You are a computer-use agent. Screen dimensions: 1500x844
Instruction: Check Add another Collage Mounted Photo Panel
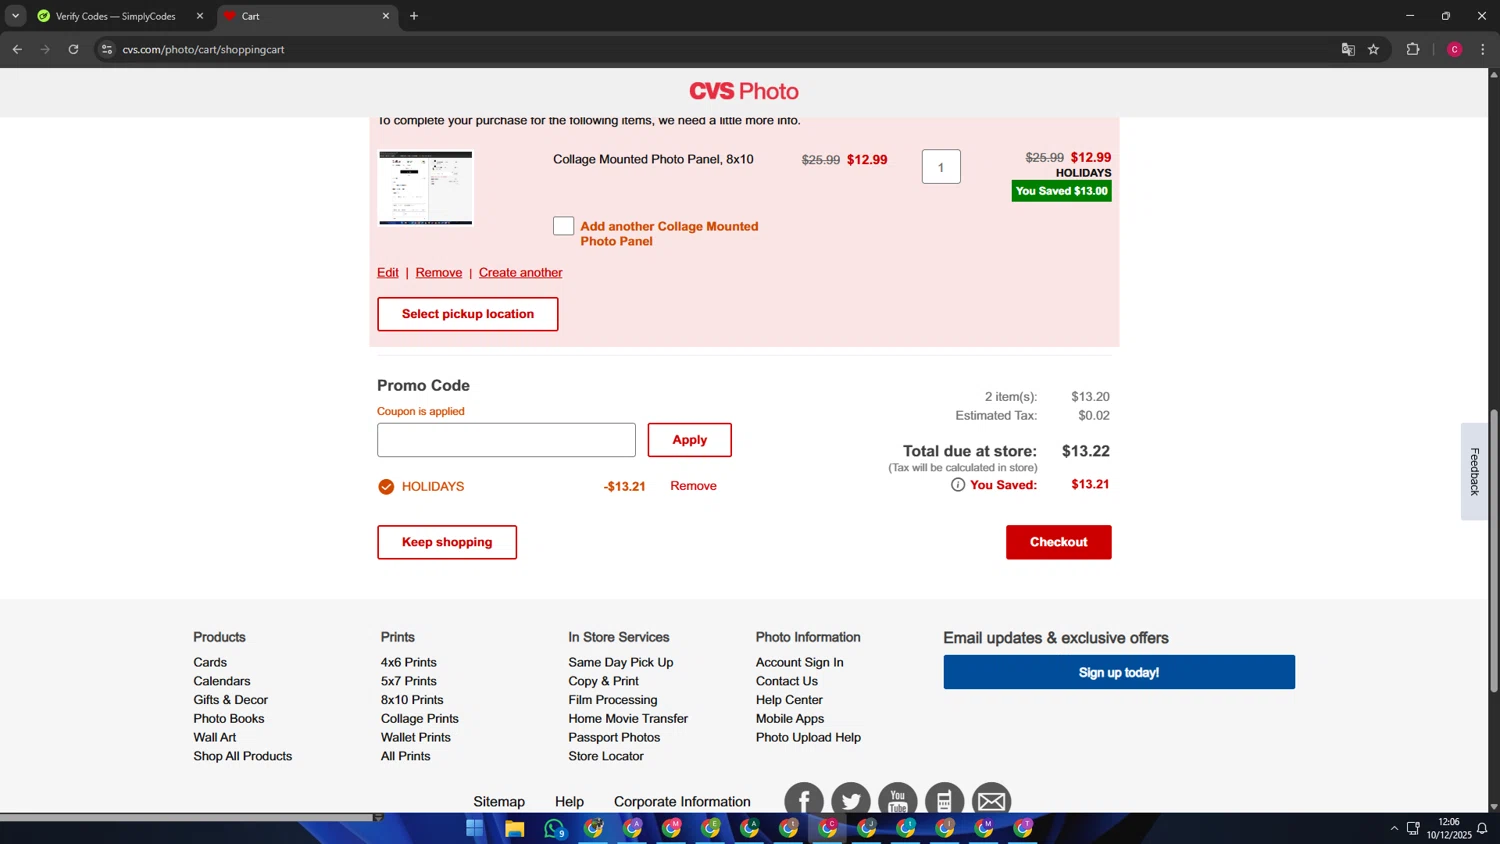point(564,226)
